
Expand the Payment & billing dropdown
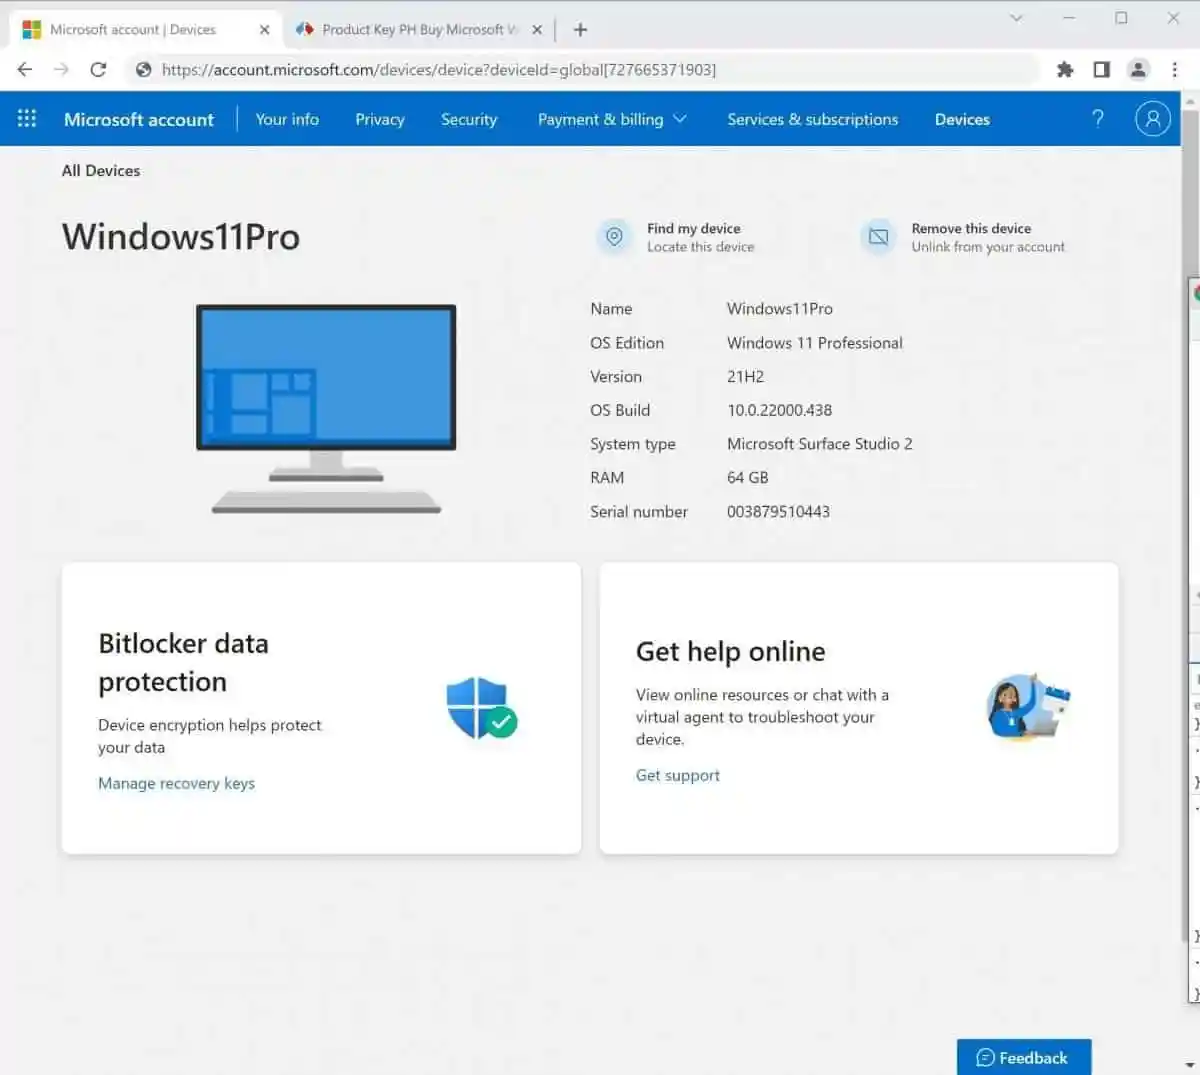(612, 119)
